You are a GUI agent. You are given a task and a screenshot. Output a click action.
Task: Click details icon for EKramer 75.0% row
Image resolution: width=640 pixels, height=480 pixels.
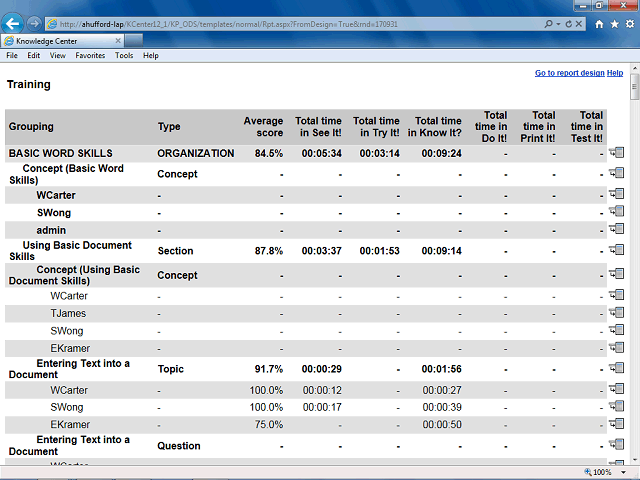tap(617, 424)
